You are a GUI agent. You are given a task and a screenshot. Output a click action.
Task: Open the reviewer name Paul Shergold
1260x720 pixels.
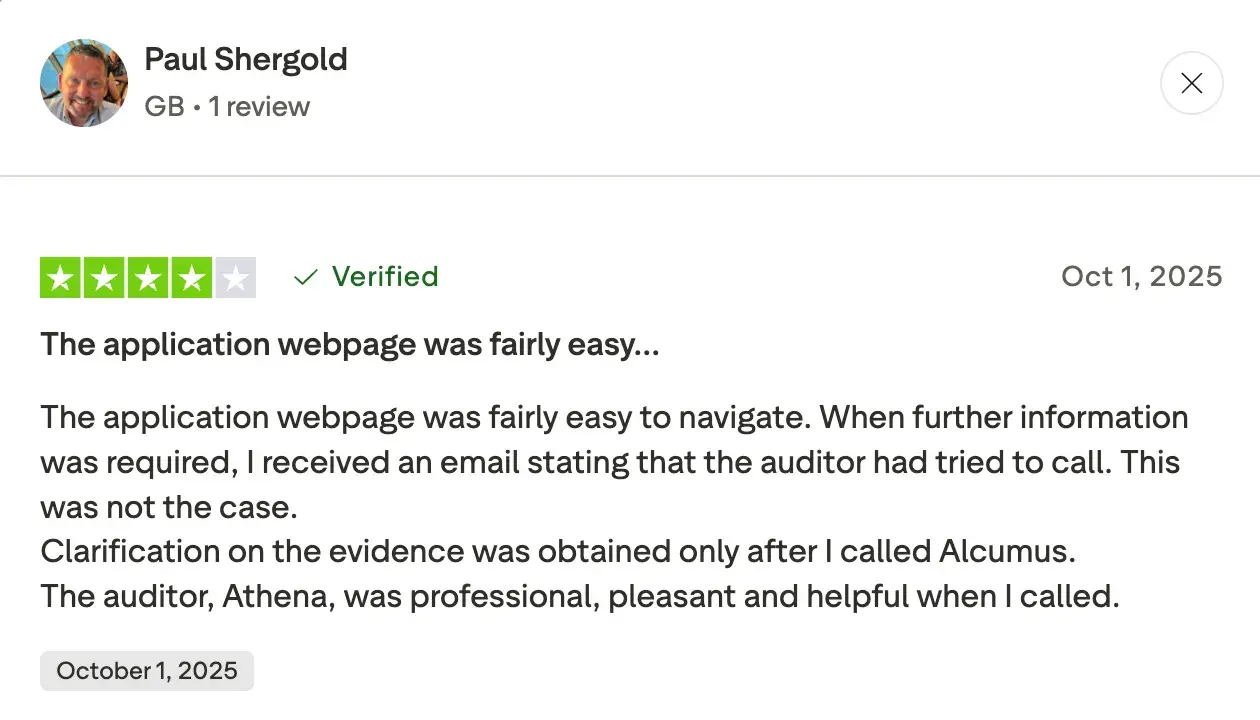pos(246,59)
